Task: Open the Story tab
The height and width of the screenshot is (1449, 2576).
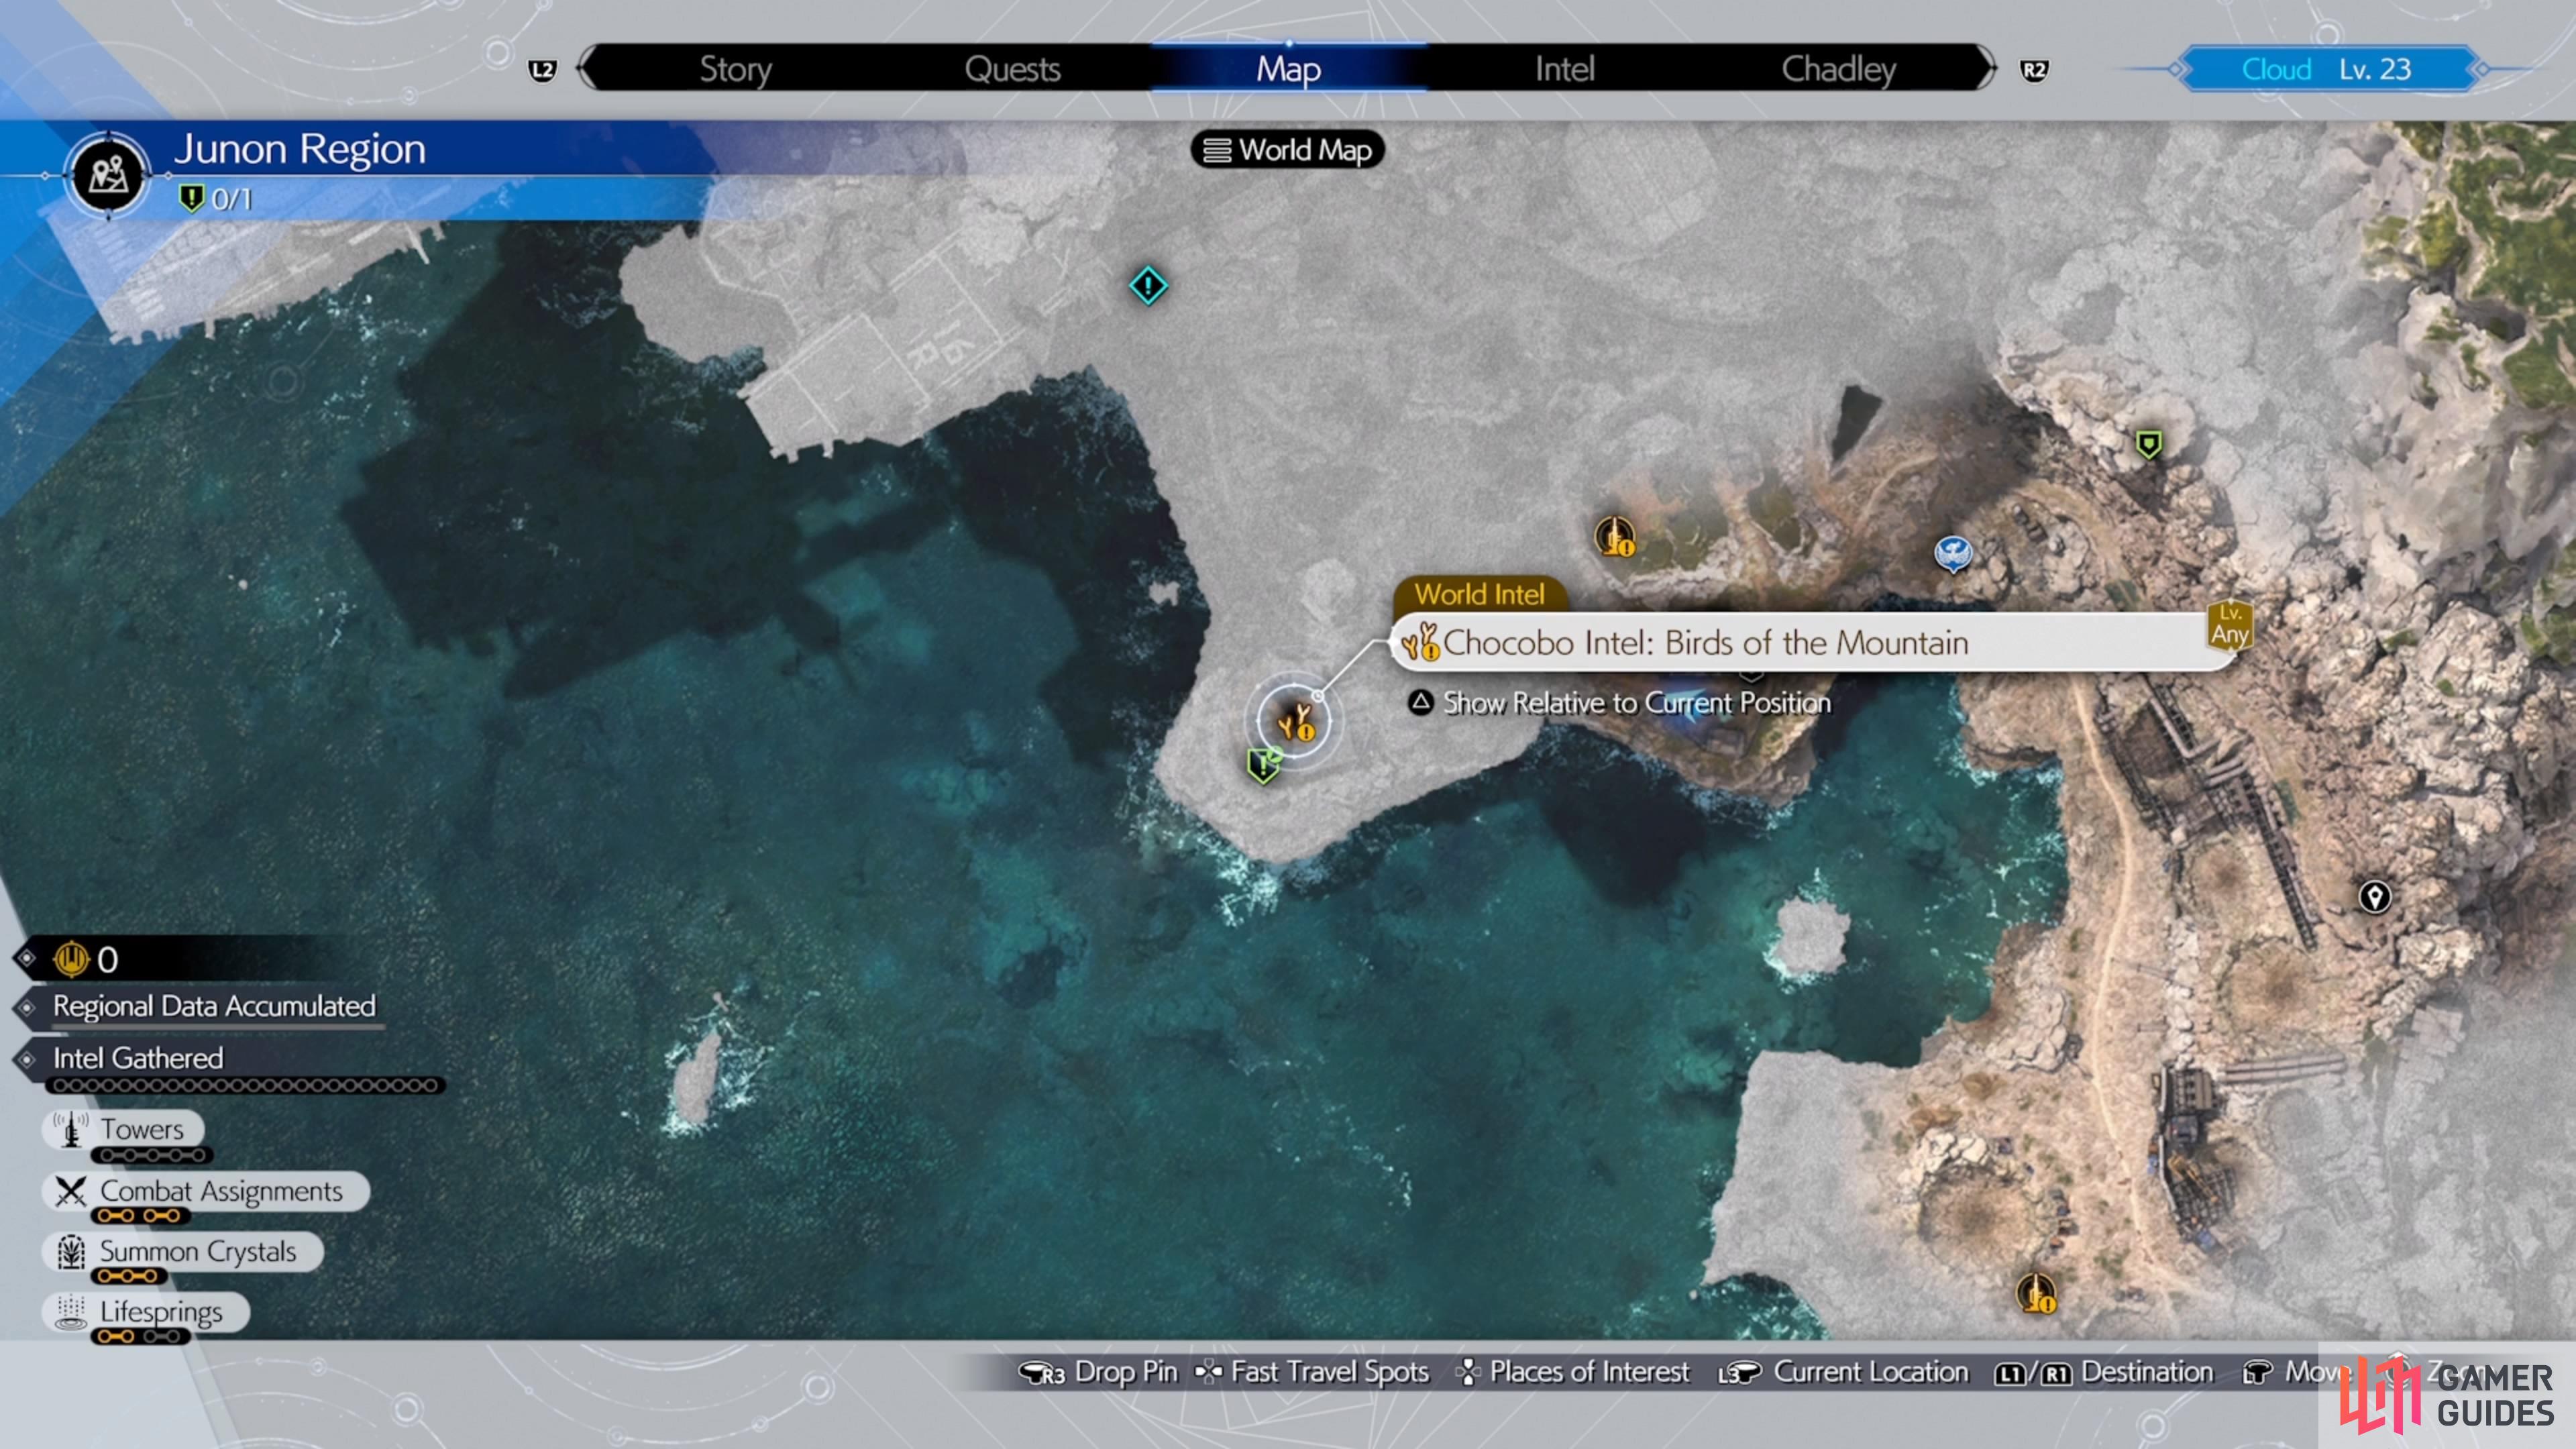Action: 735,69
